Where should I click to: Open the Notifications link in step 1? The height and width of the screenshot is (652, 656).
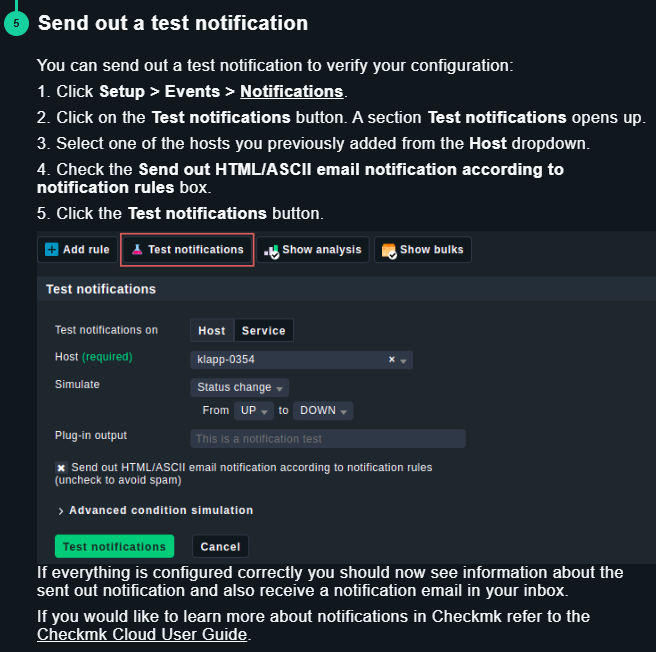(x=292, y=92)
